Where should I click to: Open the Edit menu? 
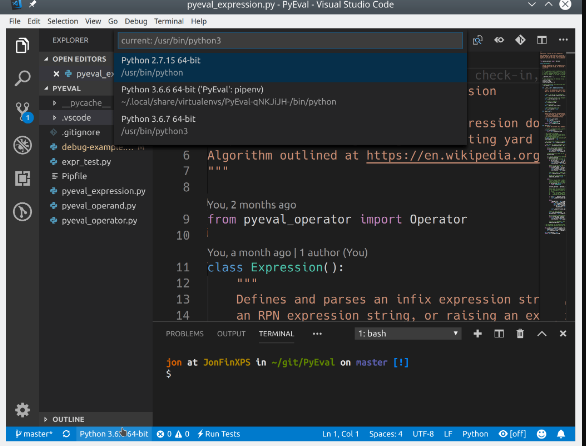click(34, 21)
